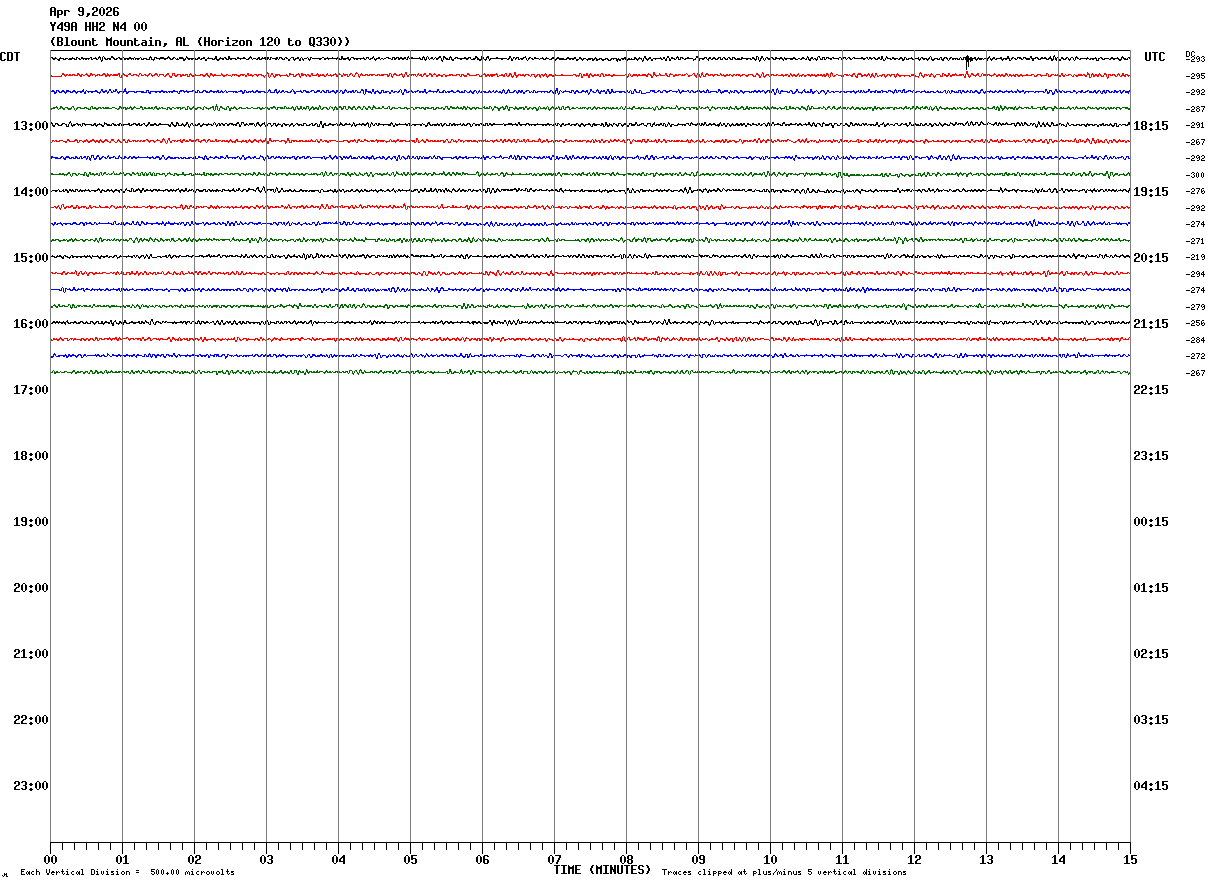
Task: Click the '17:00' CDT hour label
Action: tap(31, 389)
